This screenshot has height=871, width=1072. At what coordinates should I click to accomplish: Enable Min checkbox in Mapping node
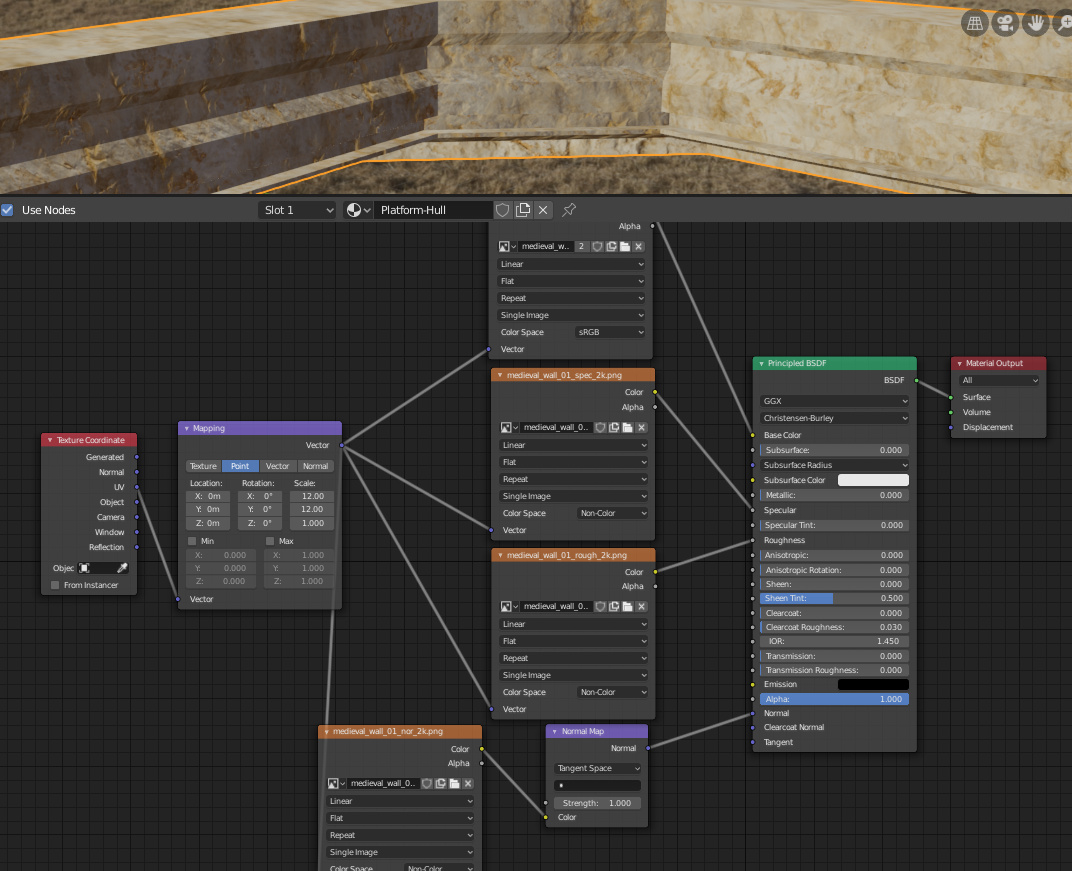tap(192, 541)
